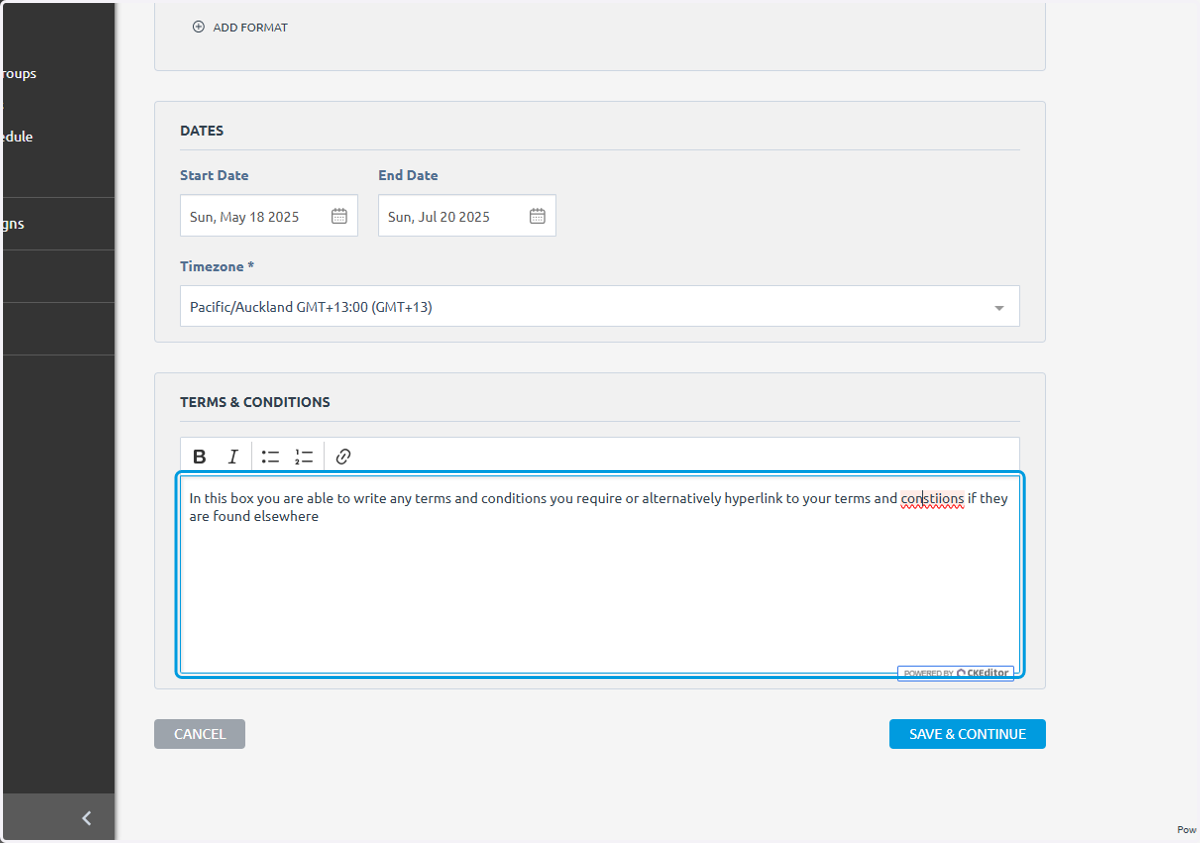Insert a hyperlink with link icon

(343, 456)
